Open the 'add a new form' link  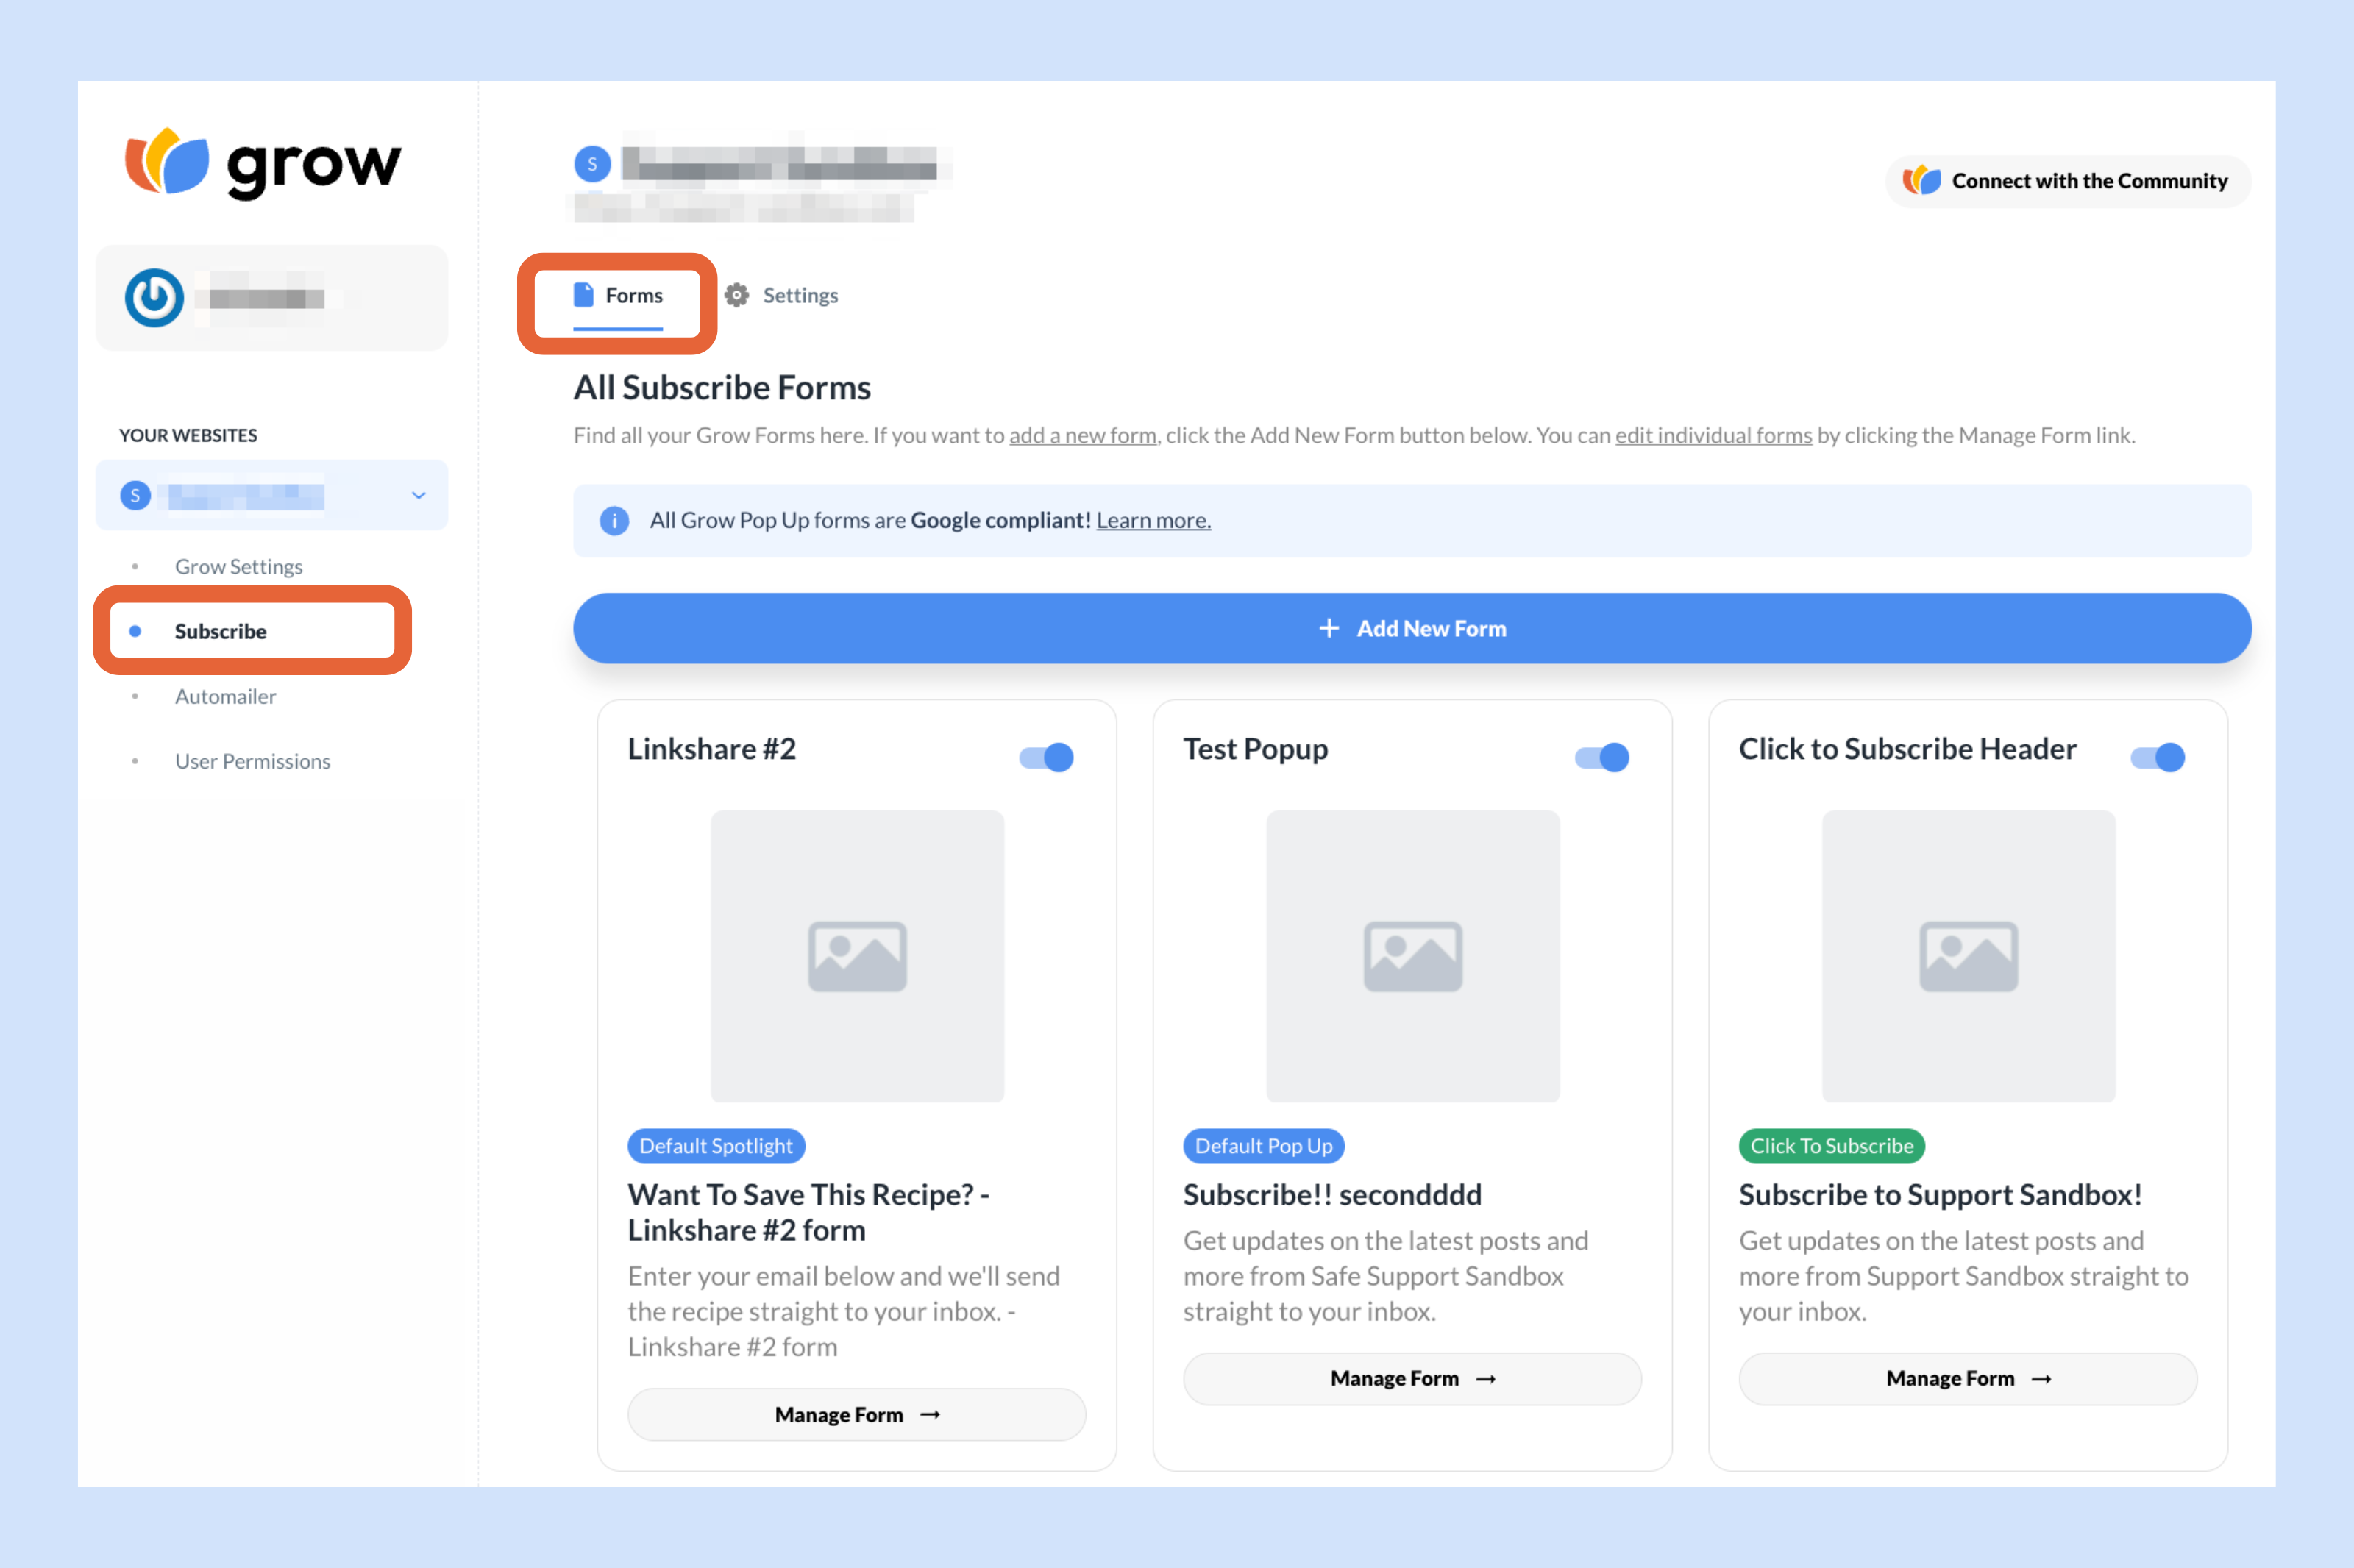(1083, 435)
